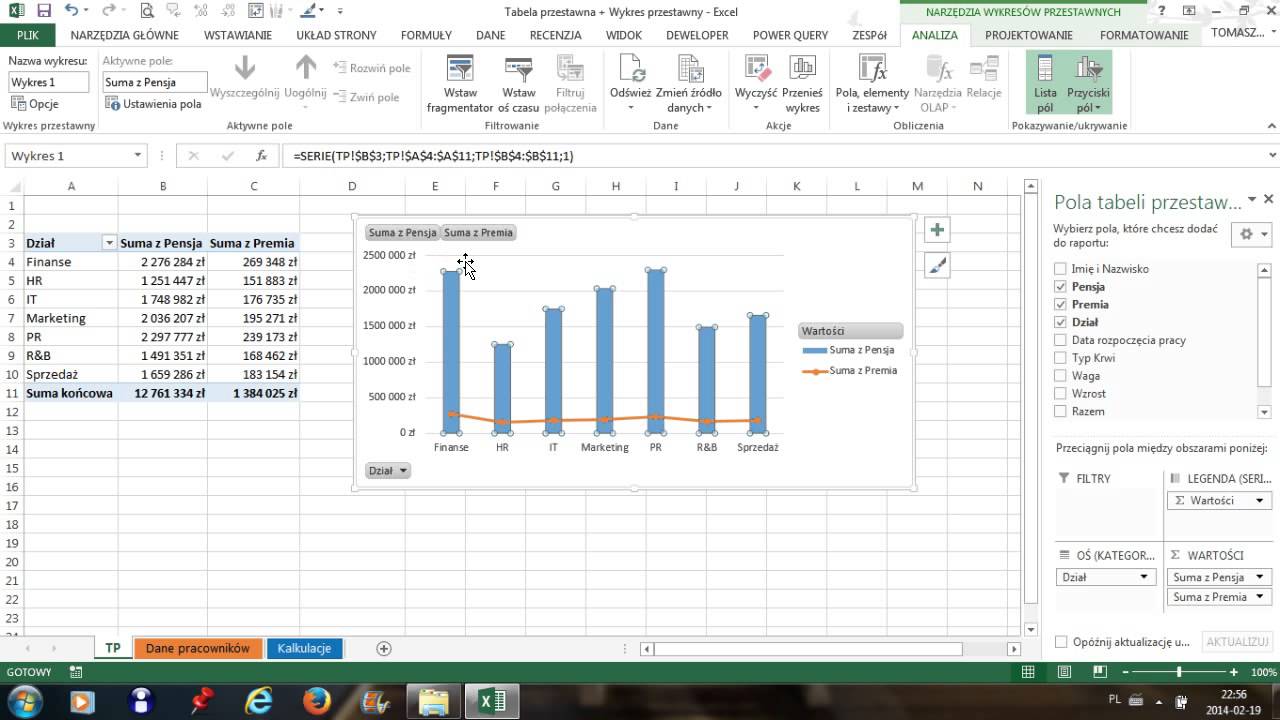Screen dimensions: 1280x720
Task: Check the Typ Krwi field
Action: [x=1060, y=358]
